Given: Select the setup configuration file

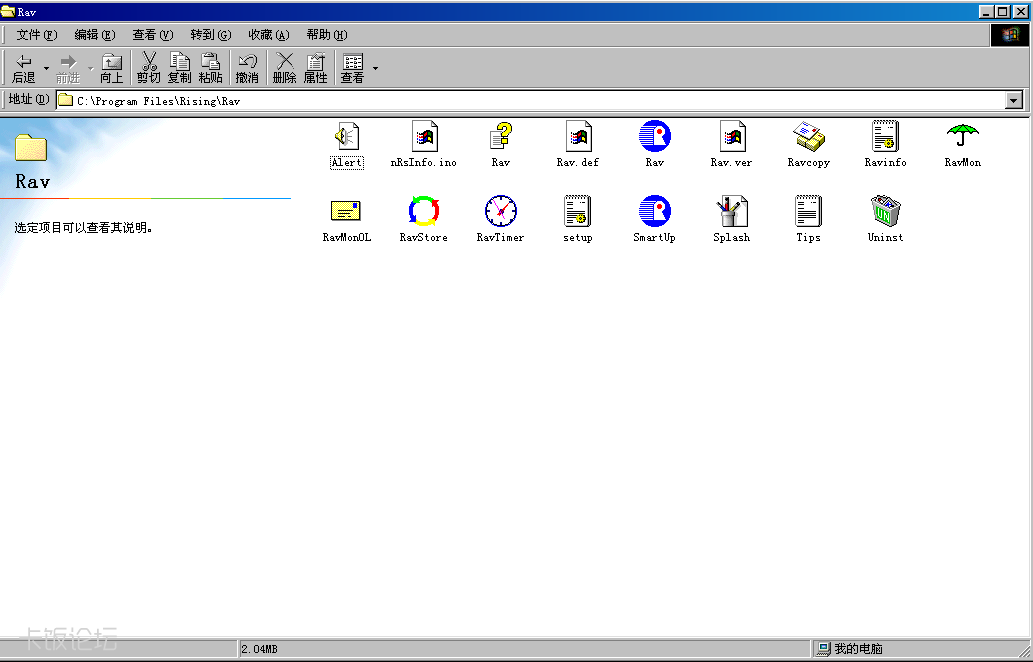Looking at the screenshot, I should pyautogui.click(x=578, y=211).
